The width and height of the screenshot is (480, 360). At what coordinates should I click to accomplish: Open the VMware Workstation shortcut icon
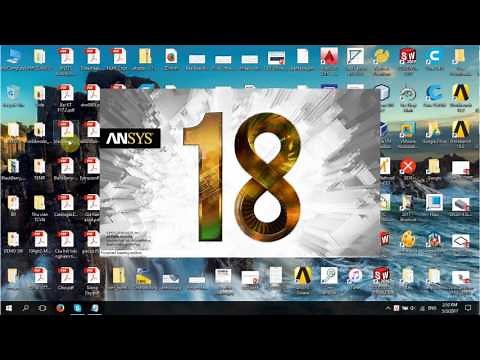tap(408, 130)
